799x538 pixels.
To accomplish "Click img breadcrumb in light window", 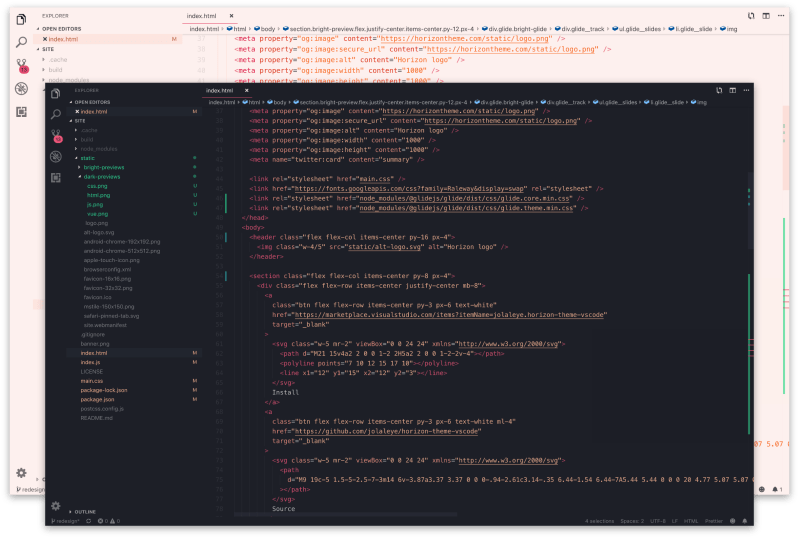I will (x=729, y=29).
